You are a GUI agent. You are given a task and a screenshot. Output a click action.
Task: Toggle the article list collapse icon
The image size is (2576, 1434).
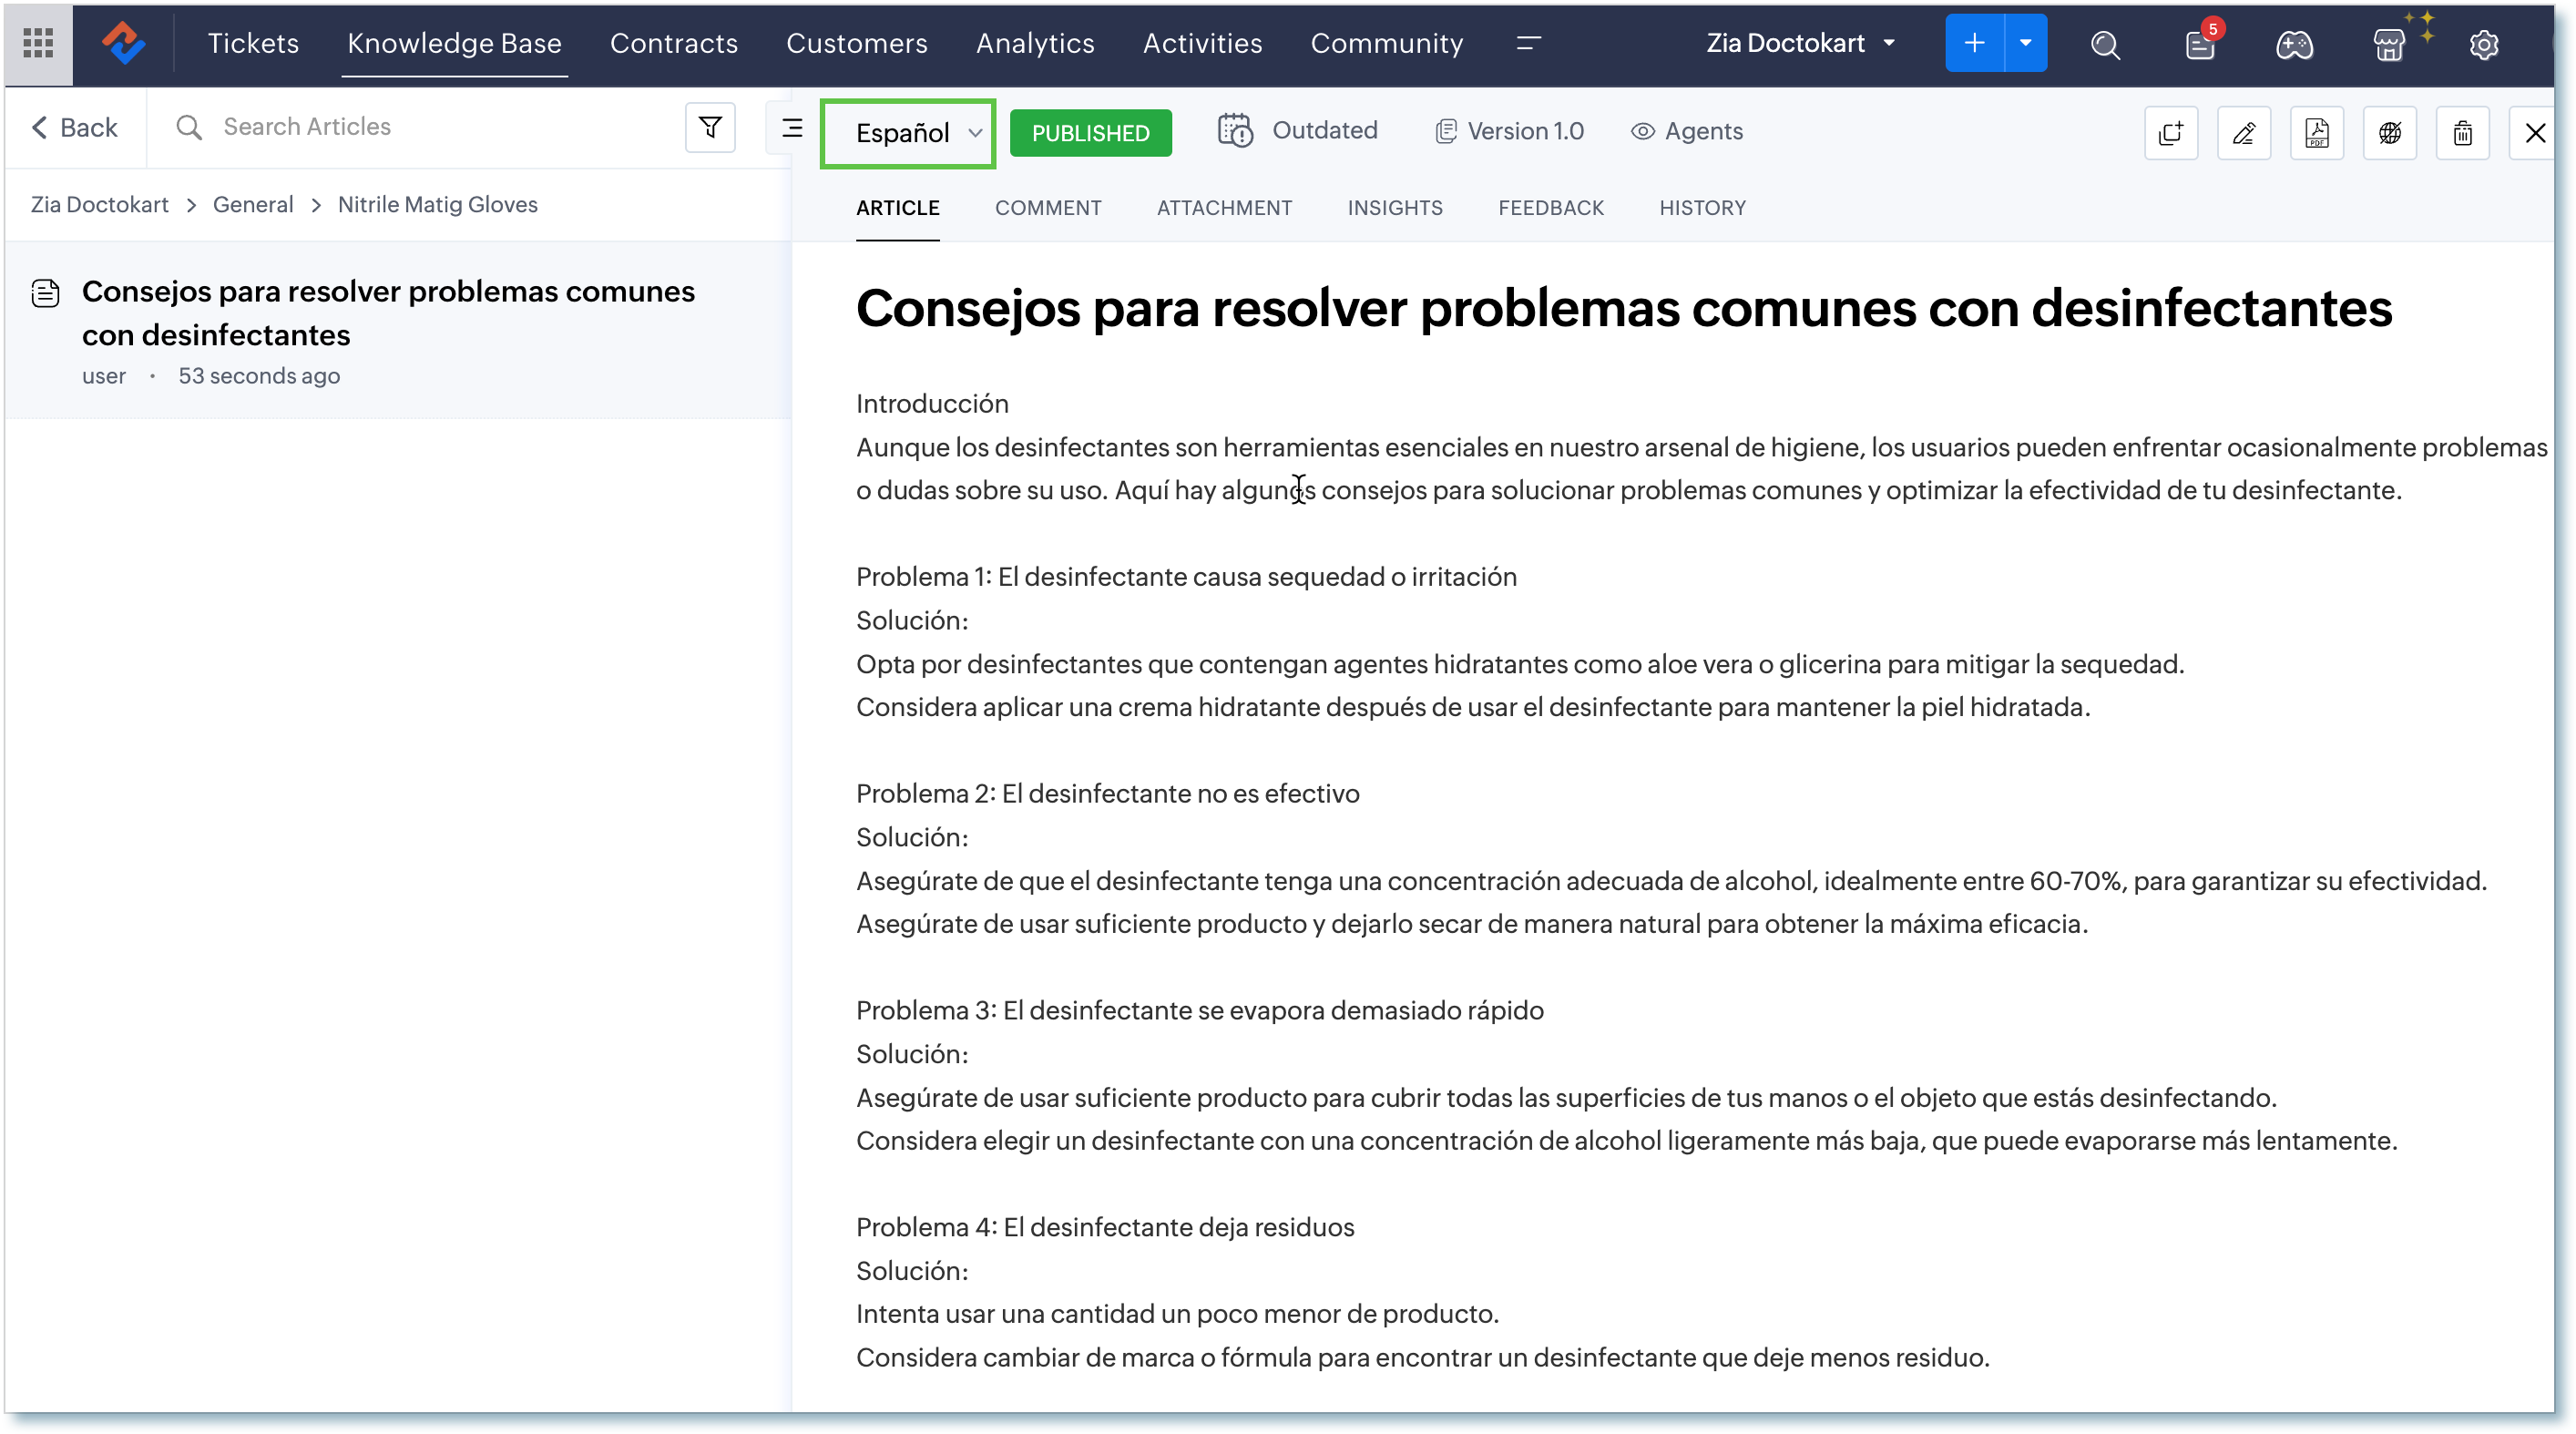(792, 128)
